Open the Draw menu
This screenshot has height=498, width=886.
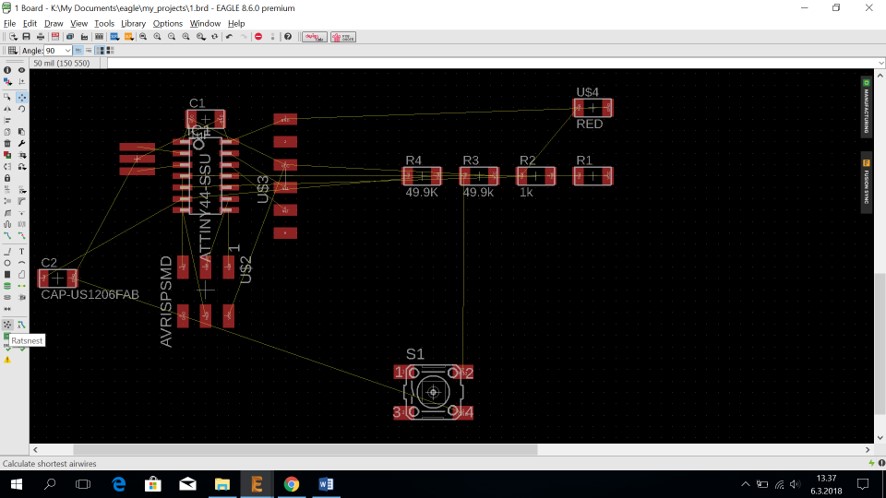[x=54, y=23]
